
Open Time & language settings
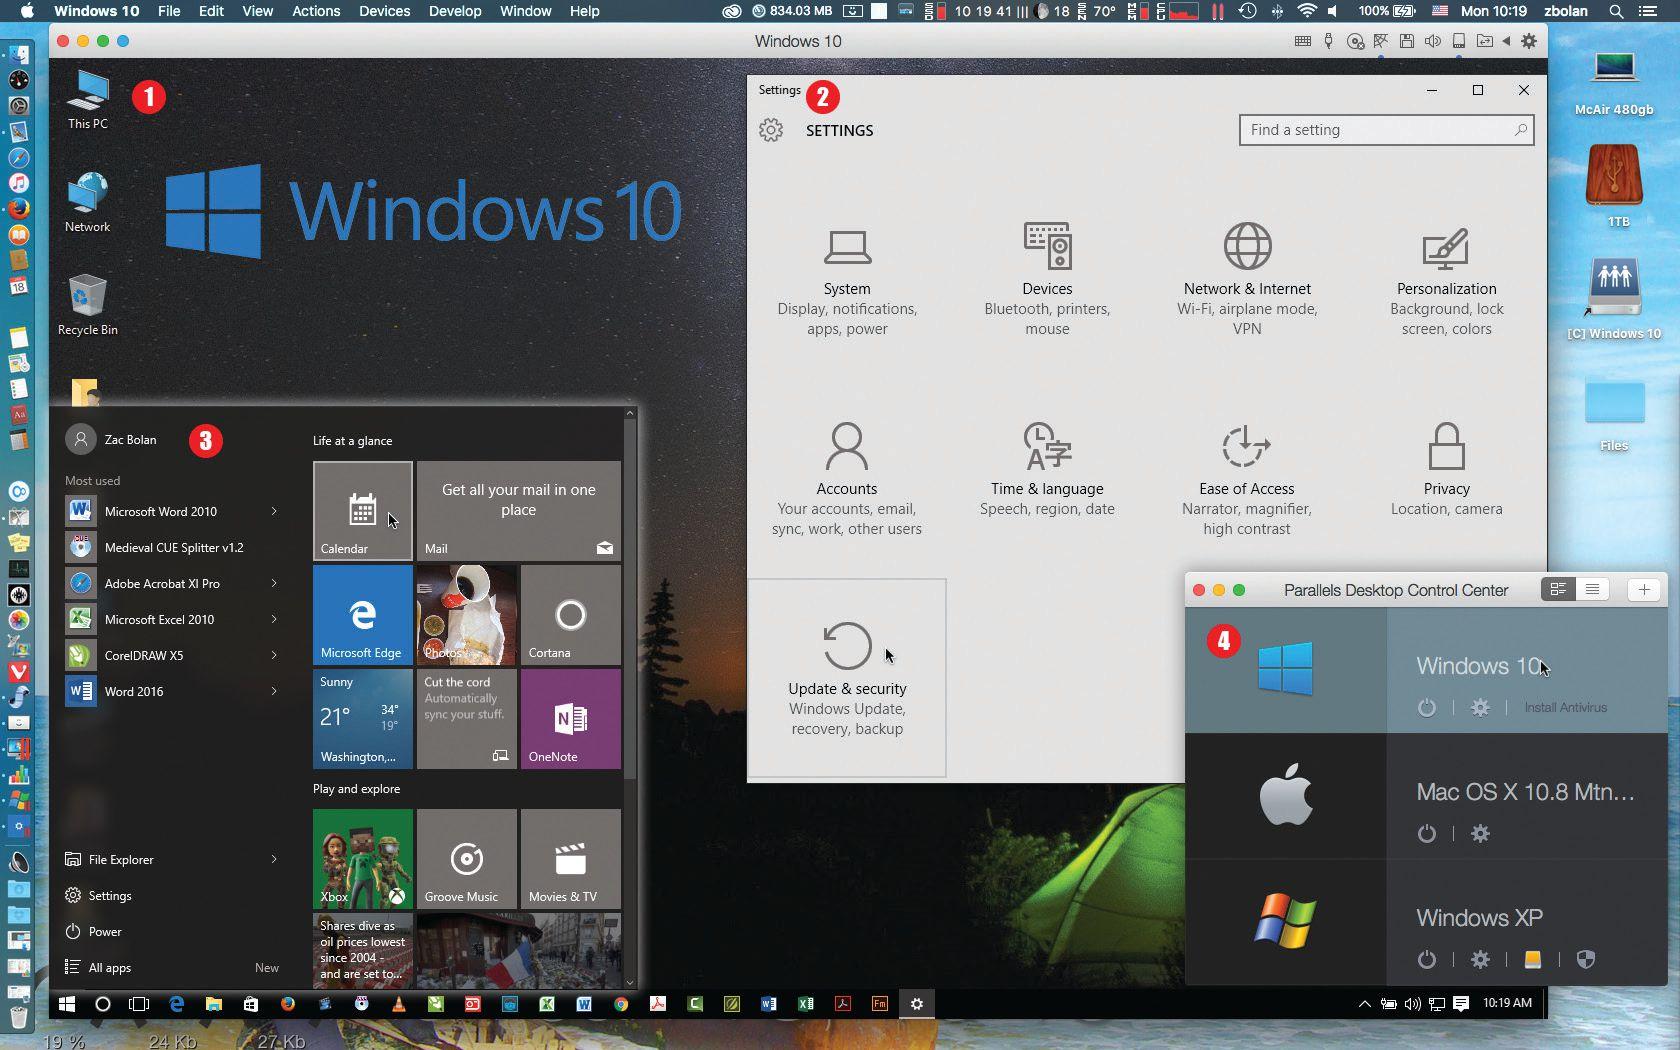(x=1047, y=470)
